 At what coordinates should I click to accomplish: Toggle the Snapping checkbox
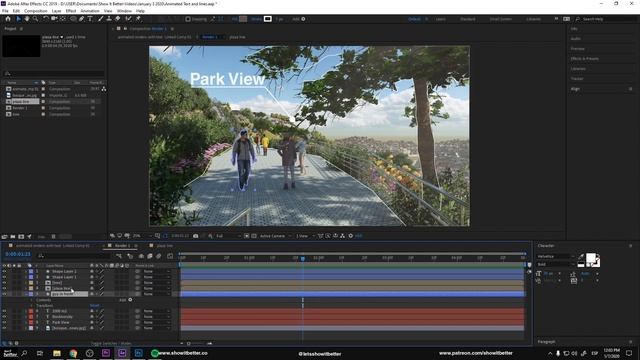(188, 19)
